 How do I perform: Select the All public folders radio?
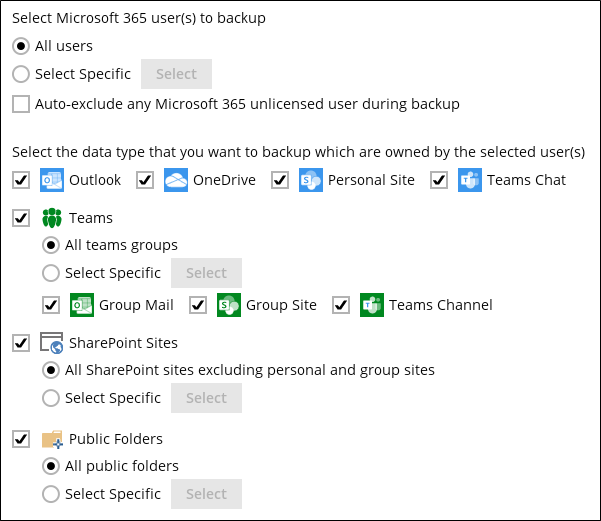pos(51,466)
